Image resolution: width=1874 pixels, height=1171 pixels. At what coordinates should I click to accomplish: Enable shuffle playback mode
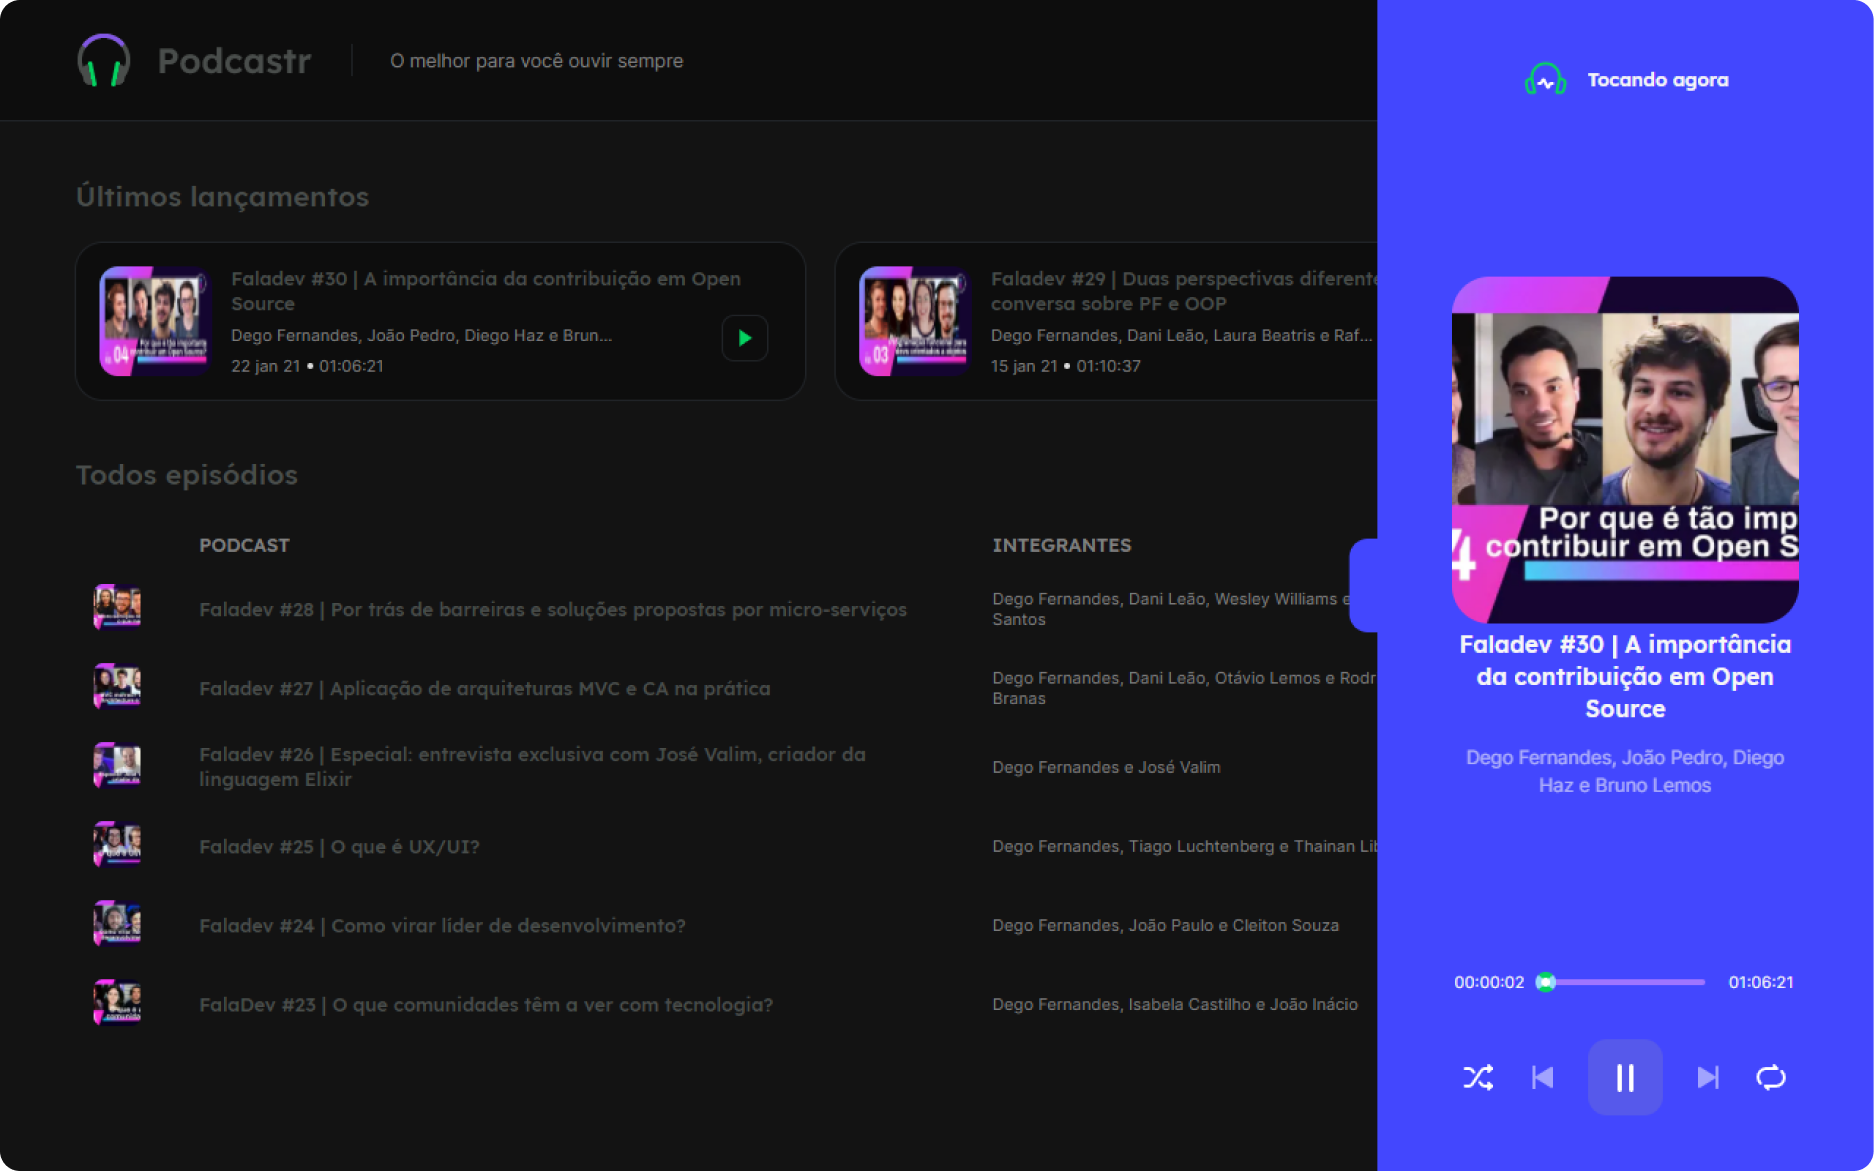[1477, 1077]
